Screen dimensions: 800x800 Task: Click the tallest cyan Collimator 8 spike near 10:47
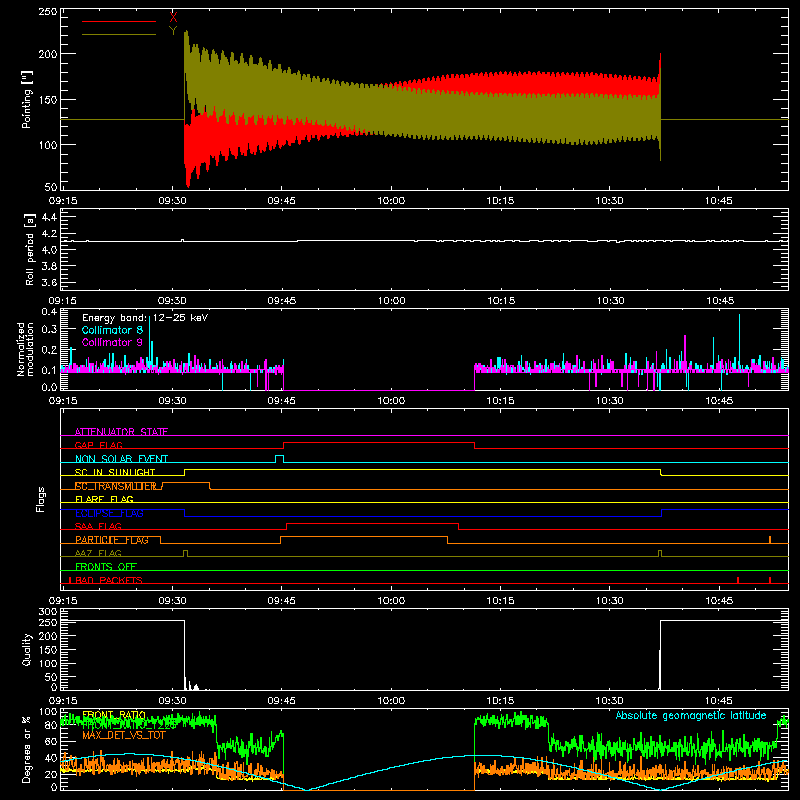(739, 342)
